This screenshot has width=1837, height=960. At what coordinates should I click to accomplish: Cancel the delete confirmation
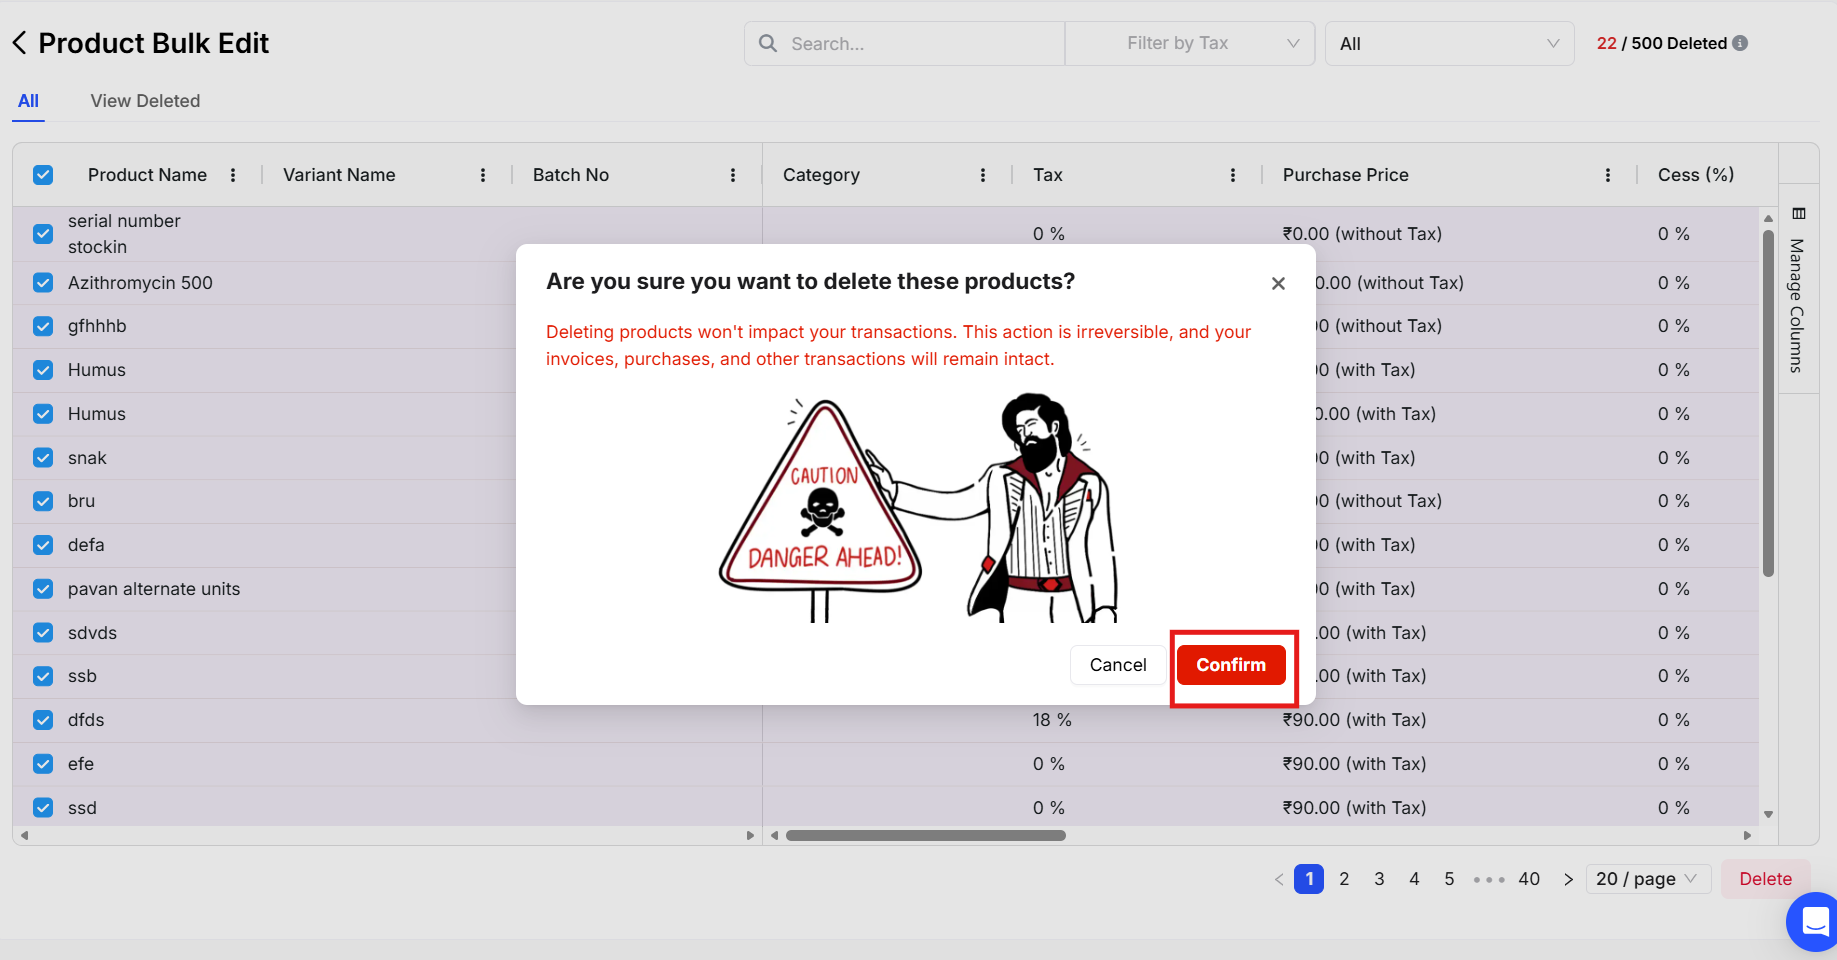tap(1118, 665)
